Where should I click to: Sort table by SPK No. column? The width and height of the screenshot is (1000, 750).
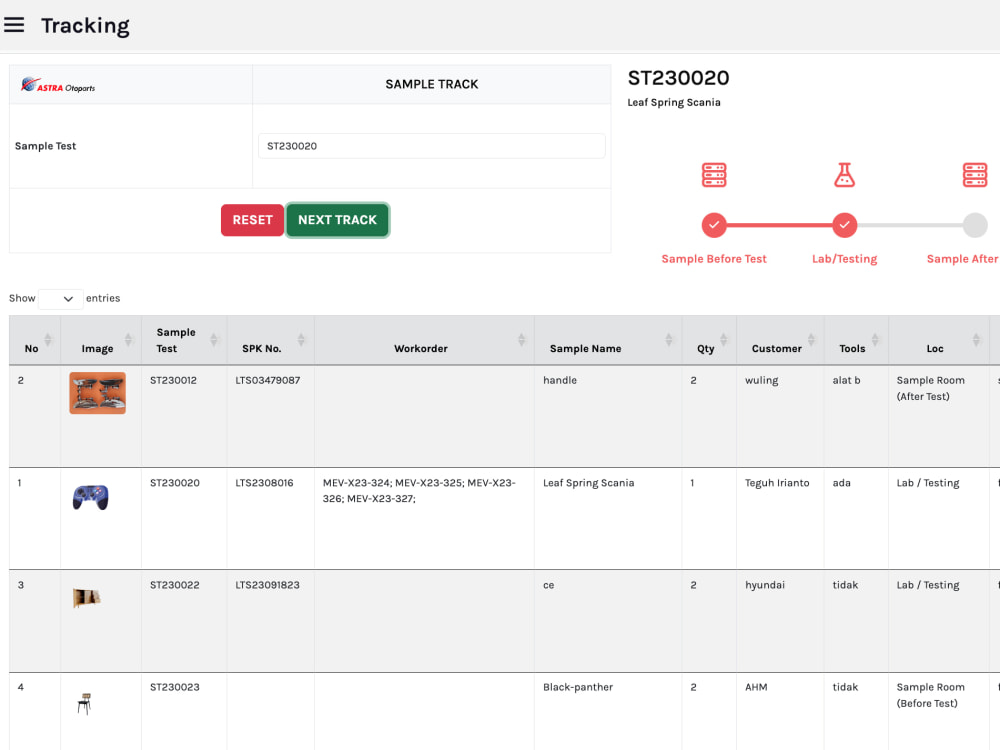point(301,340)
